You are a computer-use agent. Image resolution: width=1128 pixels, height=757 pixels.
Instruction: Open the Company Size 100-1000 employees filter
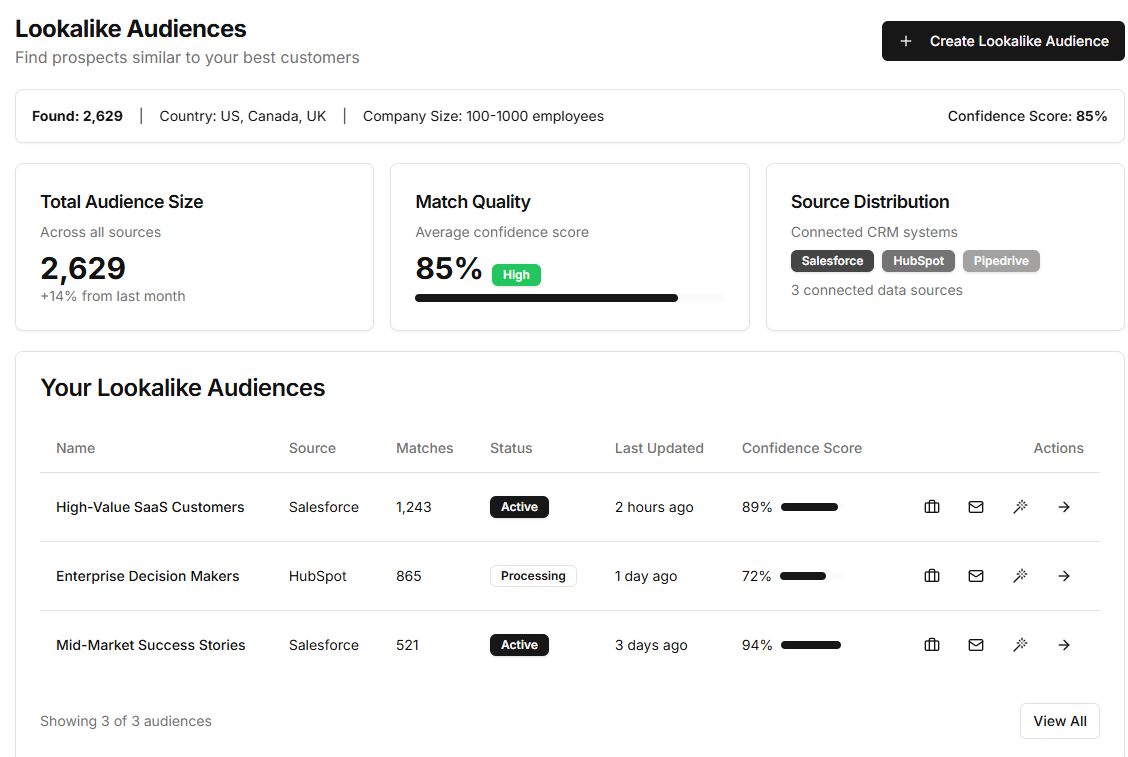[x=484, y=116]
